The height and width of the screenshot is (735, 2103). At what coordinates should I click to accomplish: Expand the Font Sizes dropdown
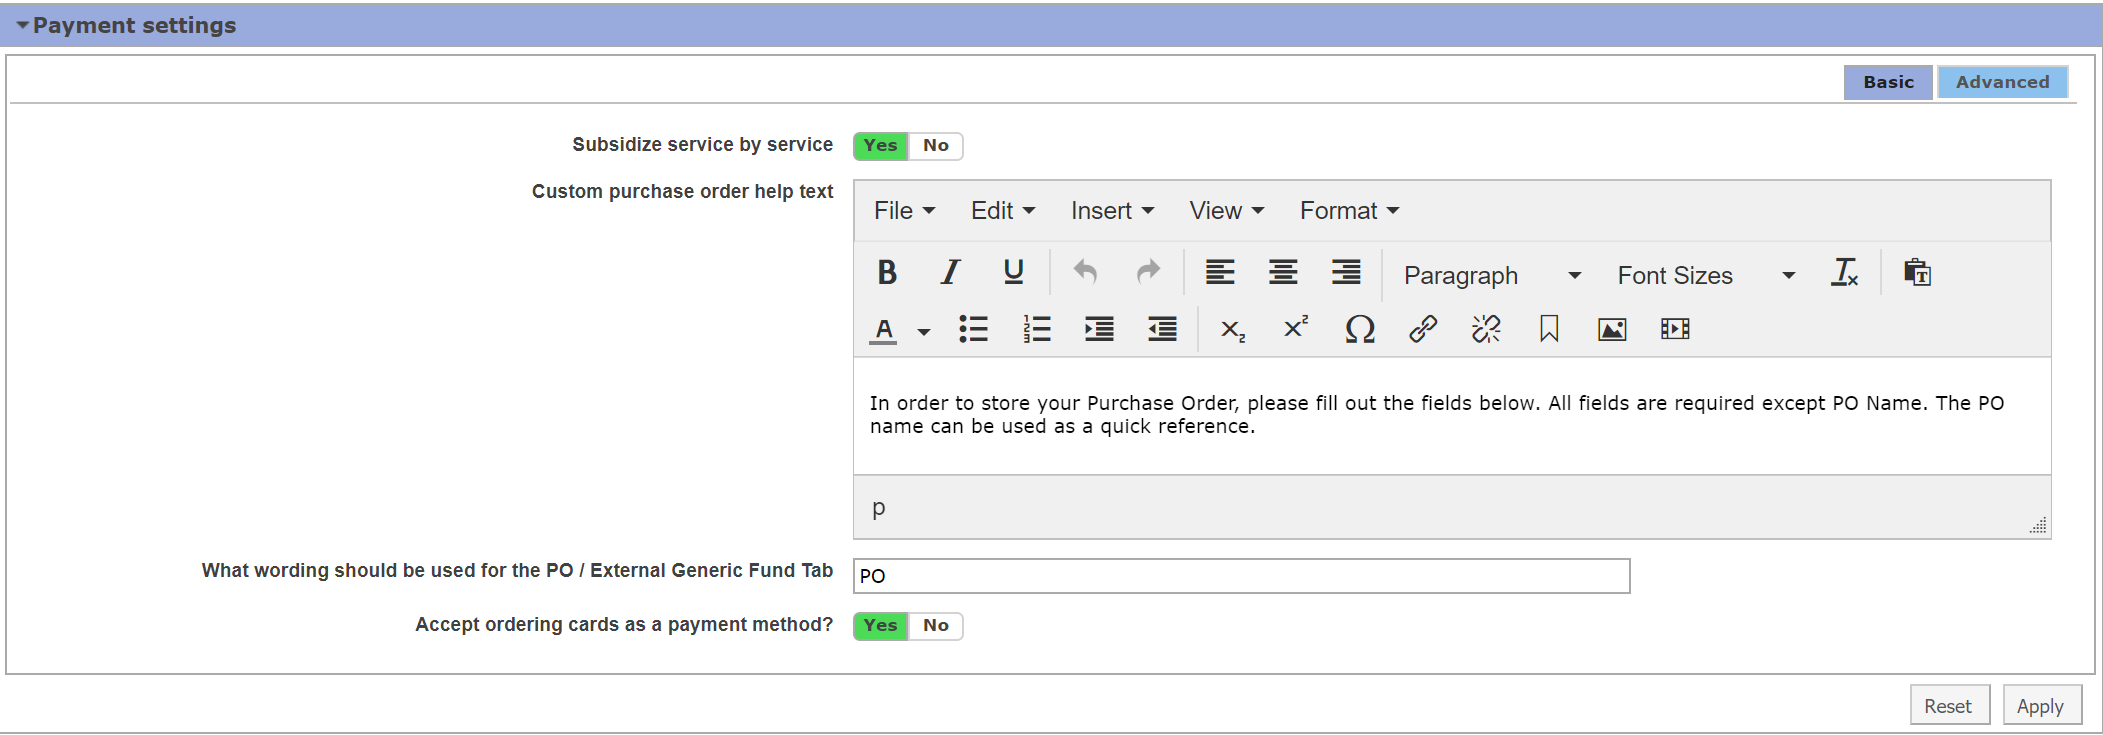coord(1705,275)
